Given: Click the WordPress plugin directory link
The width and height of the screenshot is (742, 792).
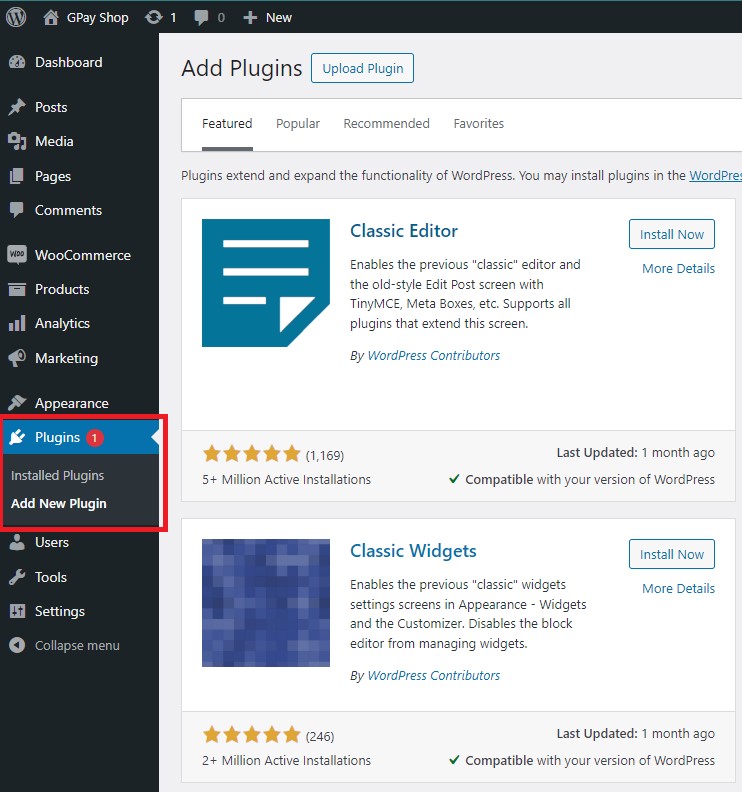Looking at the screenshot, I should point(715,175).
